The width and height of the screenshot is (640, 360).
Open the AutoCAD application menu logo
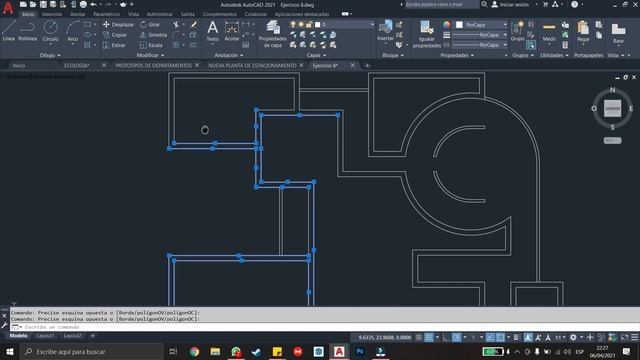[x=8, y=8]
